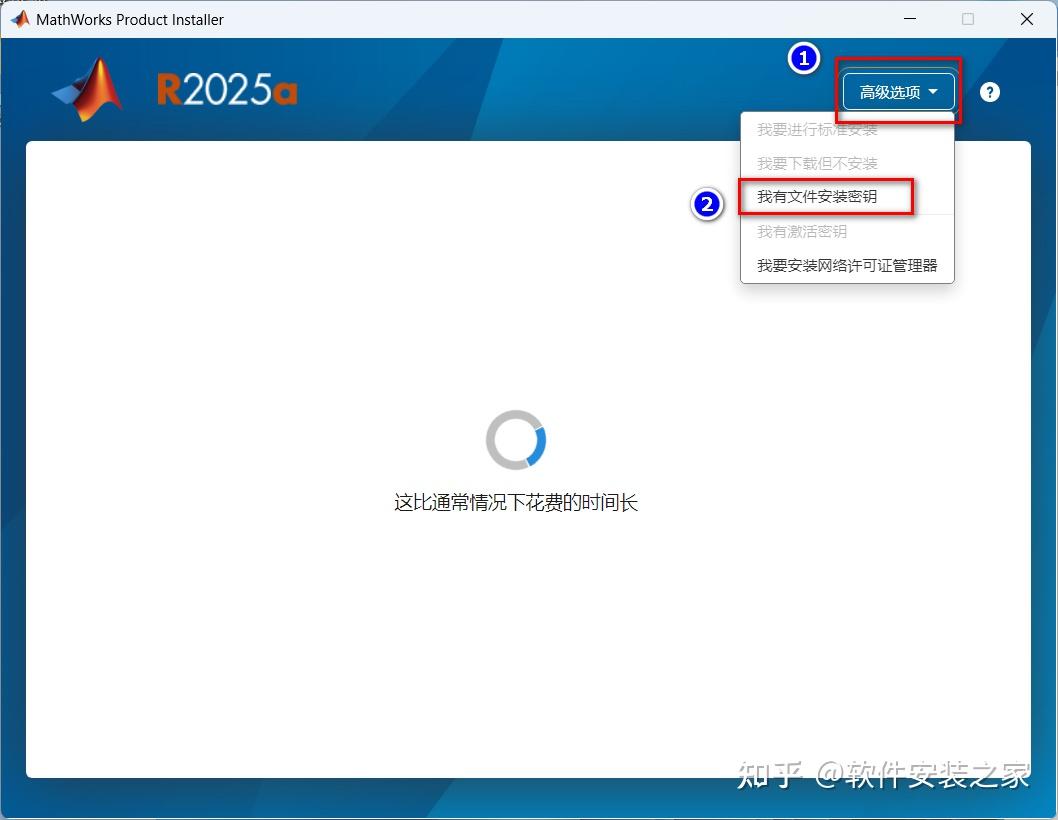Click the 这比通常情况下花费的时间长 status text
The image size is (1058, 820).
point(516,502)
